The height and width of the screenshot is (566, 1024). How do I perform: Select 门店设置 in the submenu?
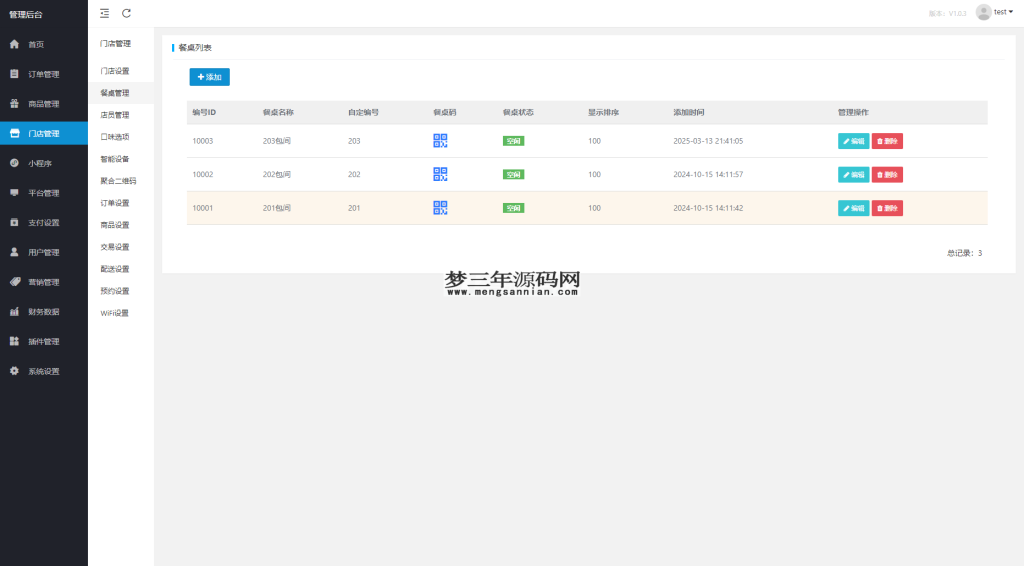[x=115, y=71]
